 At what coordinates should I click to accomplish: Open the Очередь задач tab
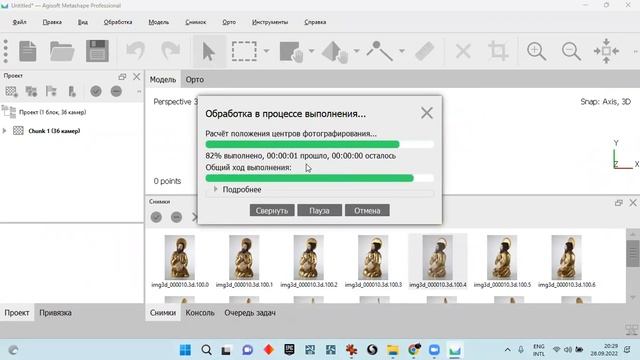[250, 313]
